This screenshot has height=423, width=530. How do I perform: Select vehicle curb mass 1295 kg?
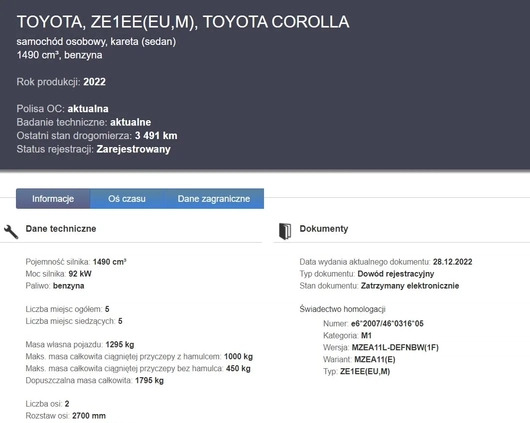tap(120, 345)
